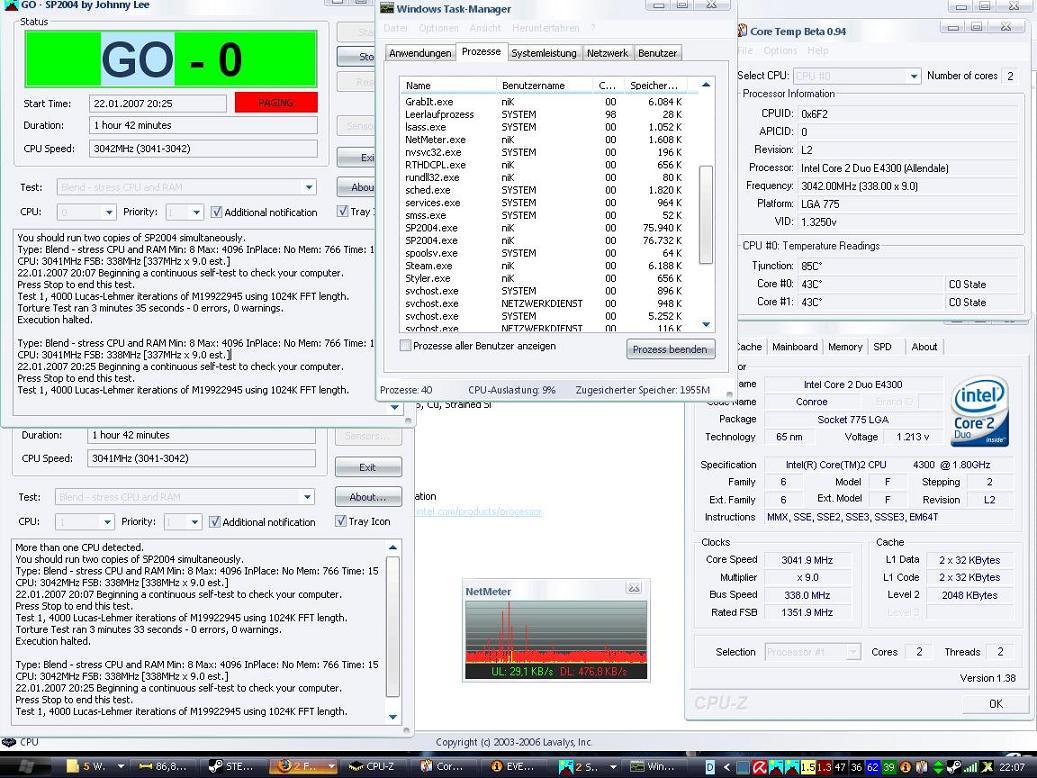Screen dimensions: 1037x778
Task: Switch to the '86,8...' taskbar item
Action: pos(163,766)
